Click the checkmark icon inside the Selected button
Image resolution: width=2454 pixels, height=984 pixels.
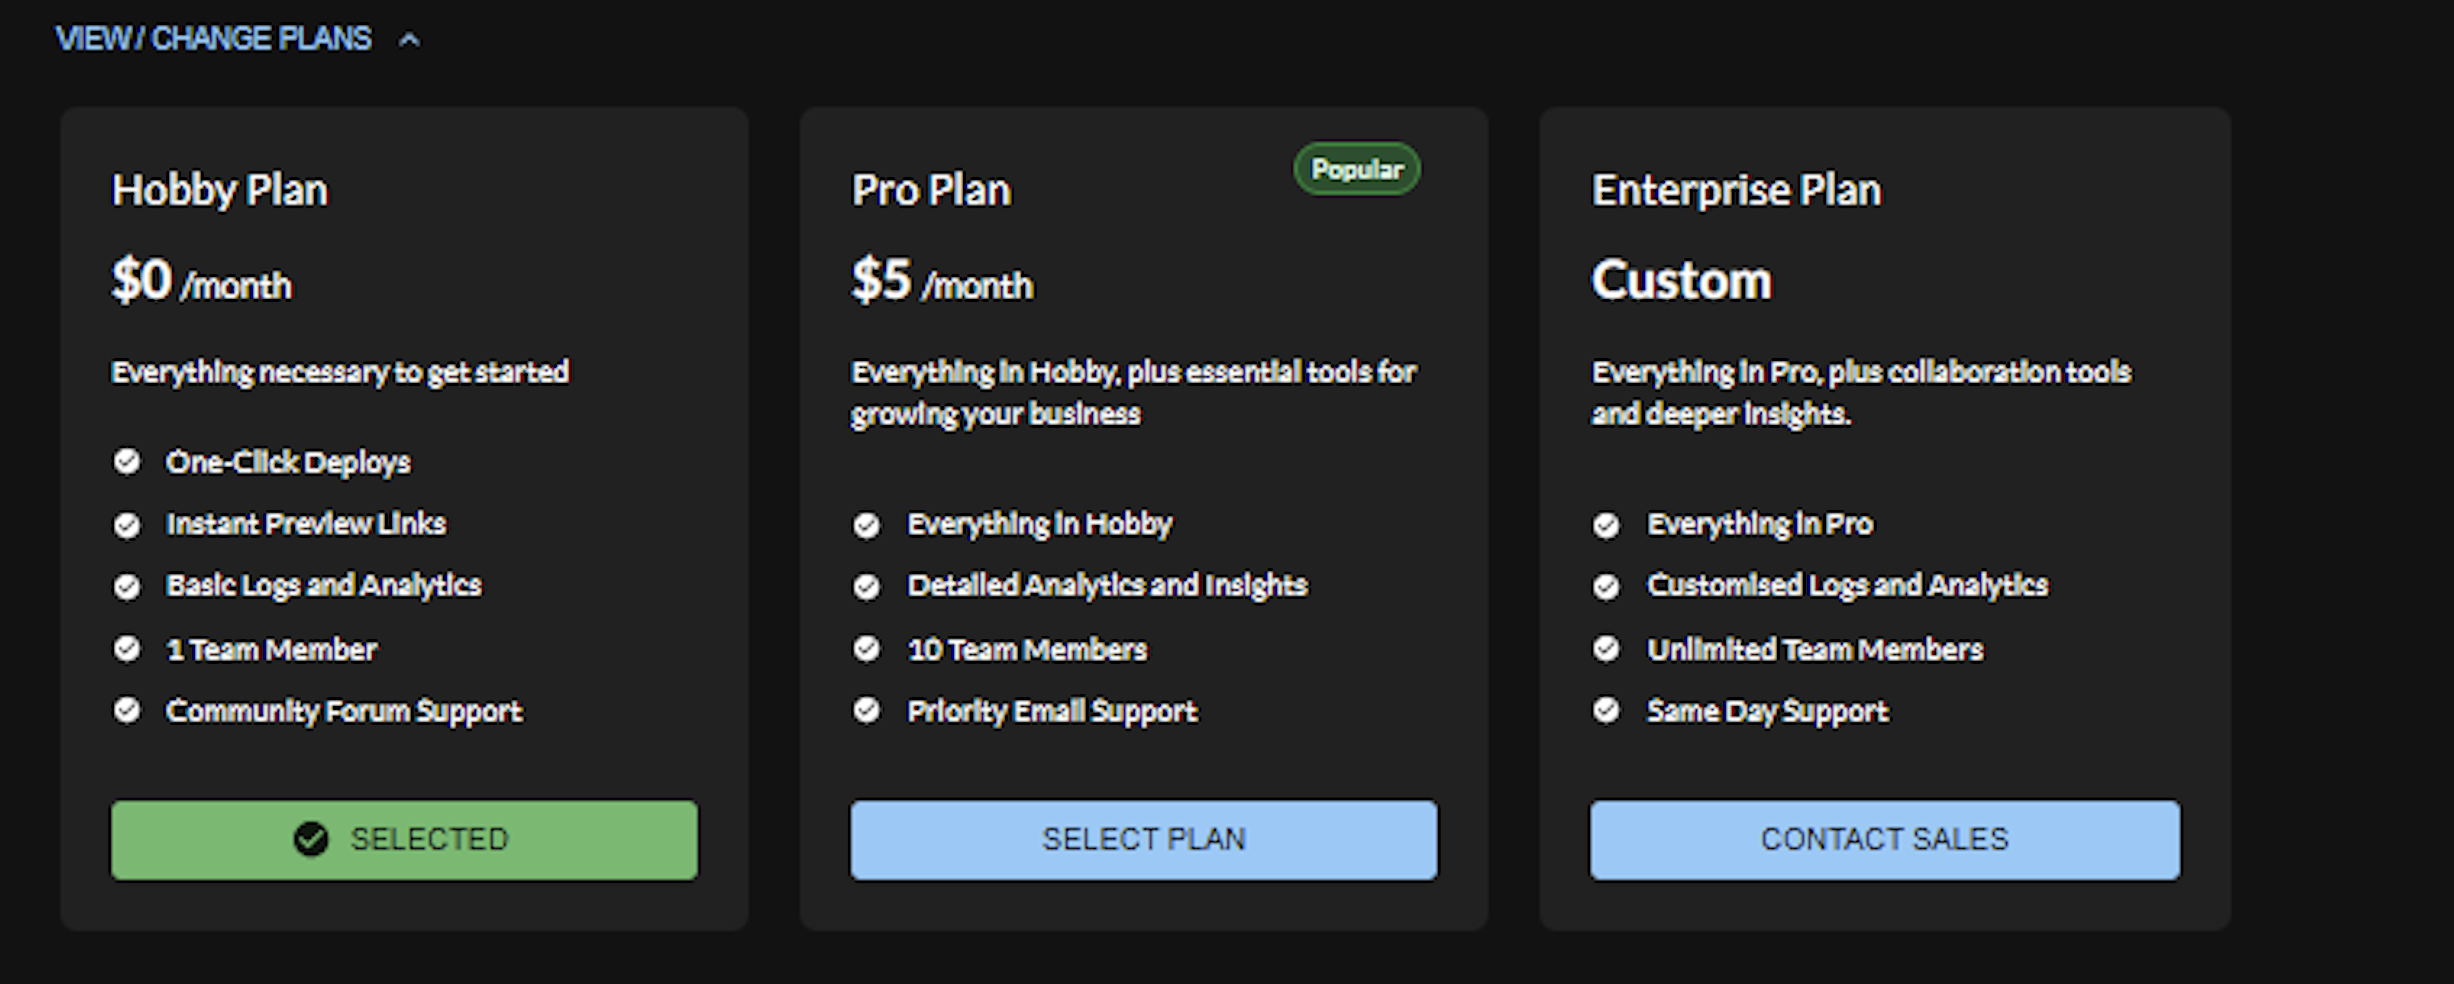311,839
